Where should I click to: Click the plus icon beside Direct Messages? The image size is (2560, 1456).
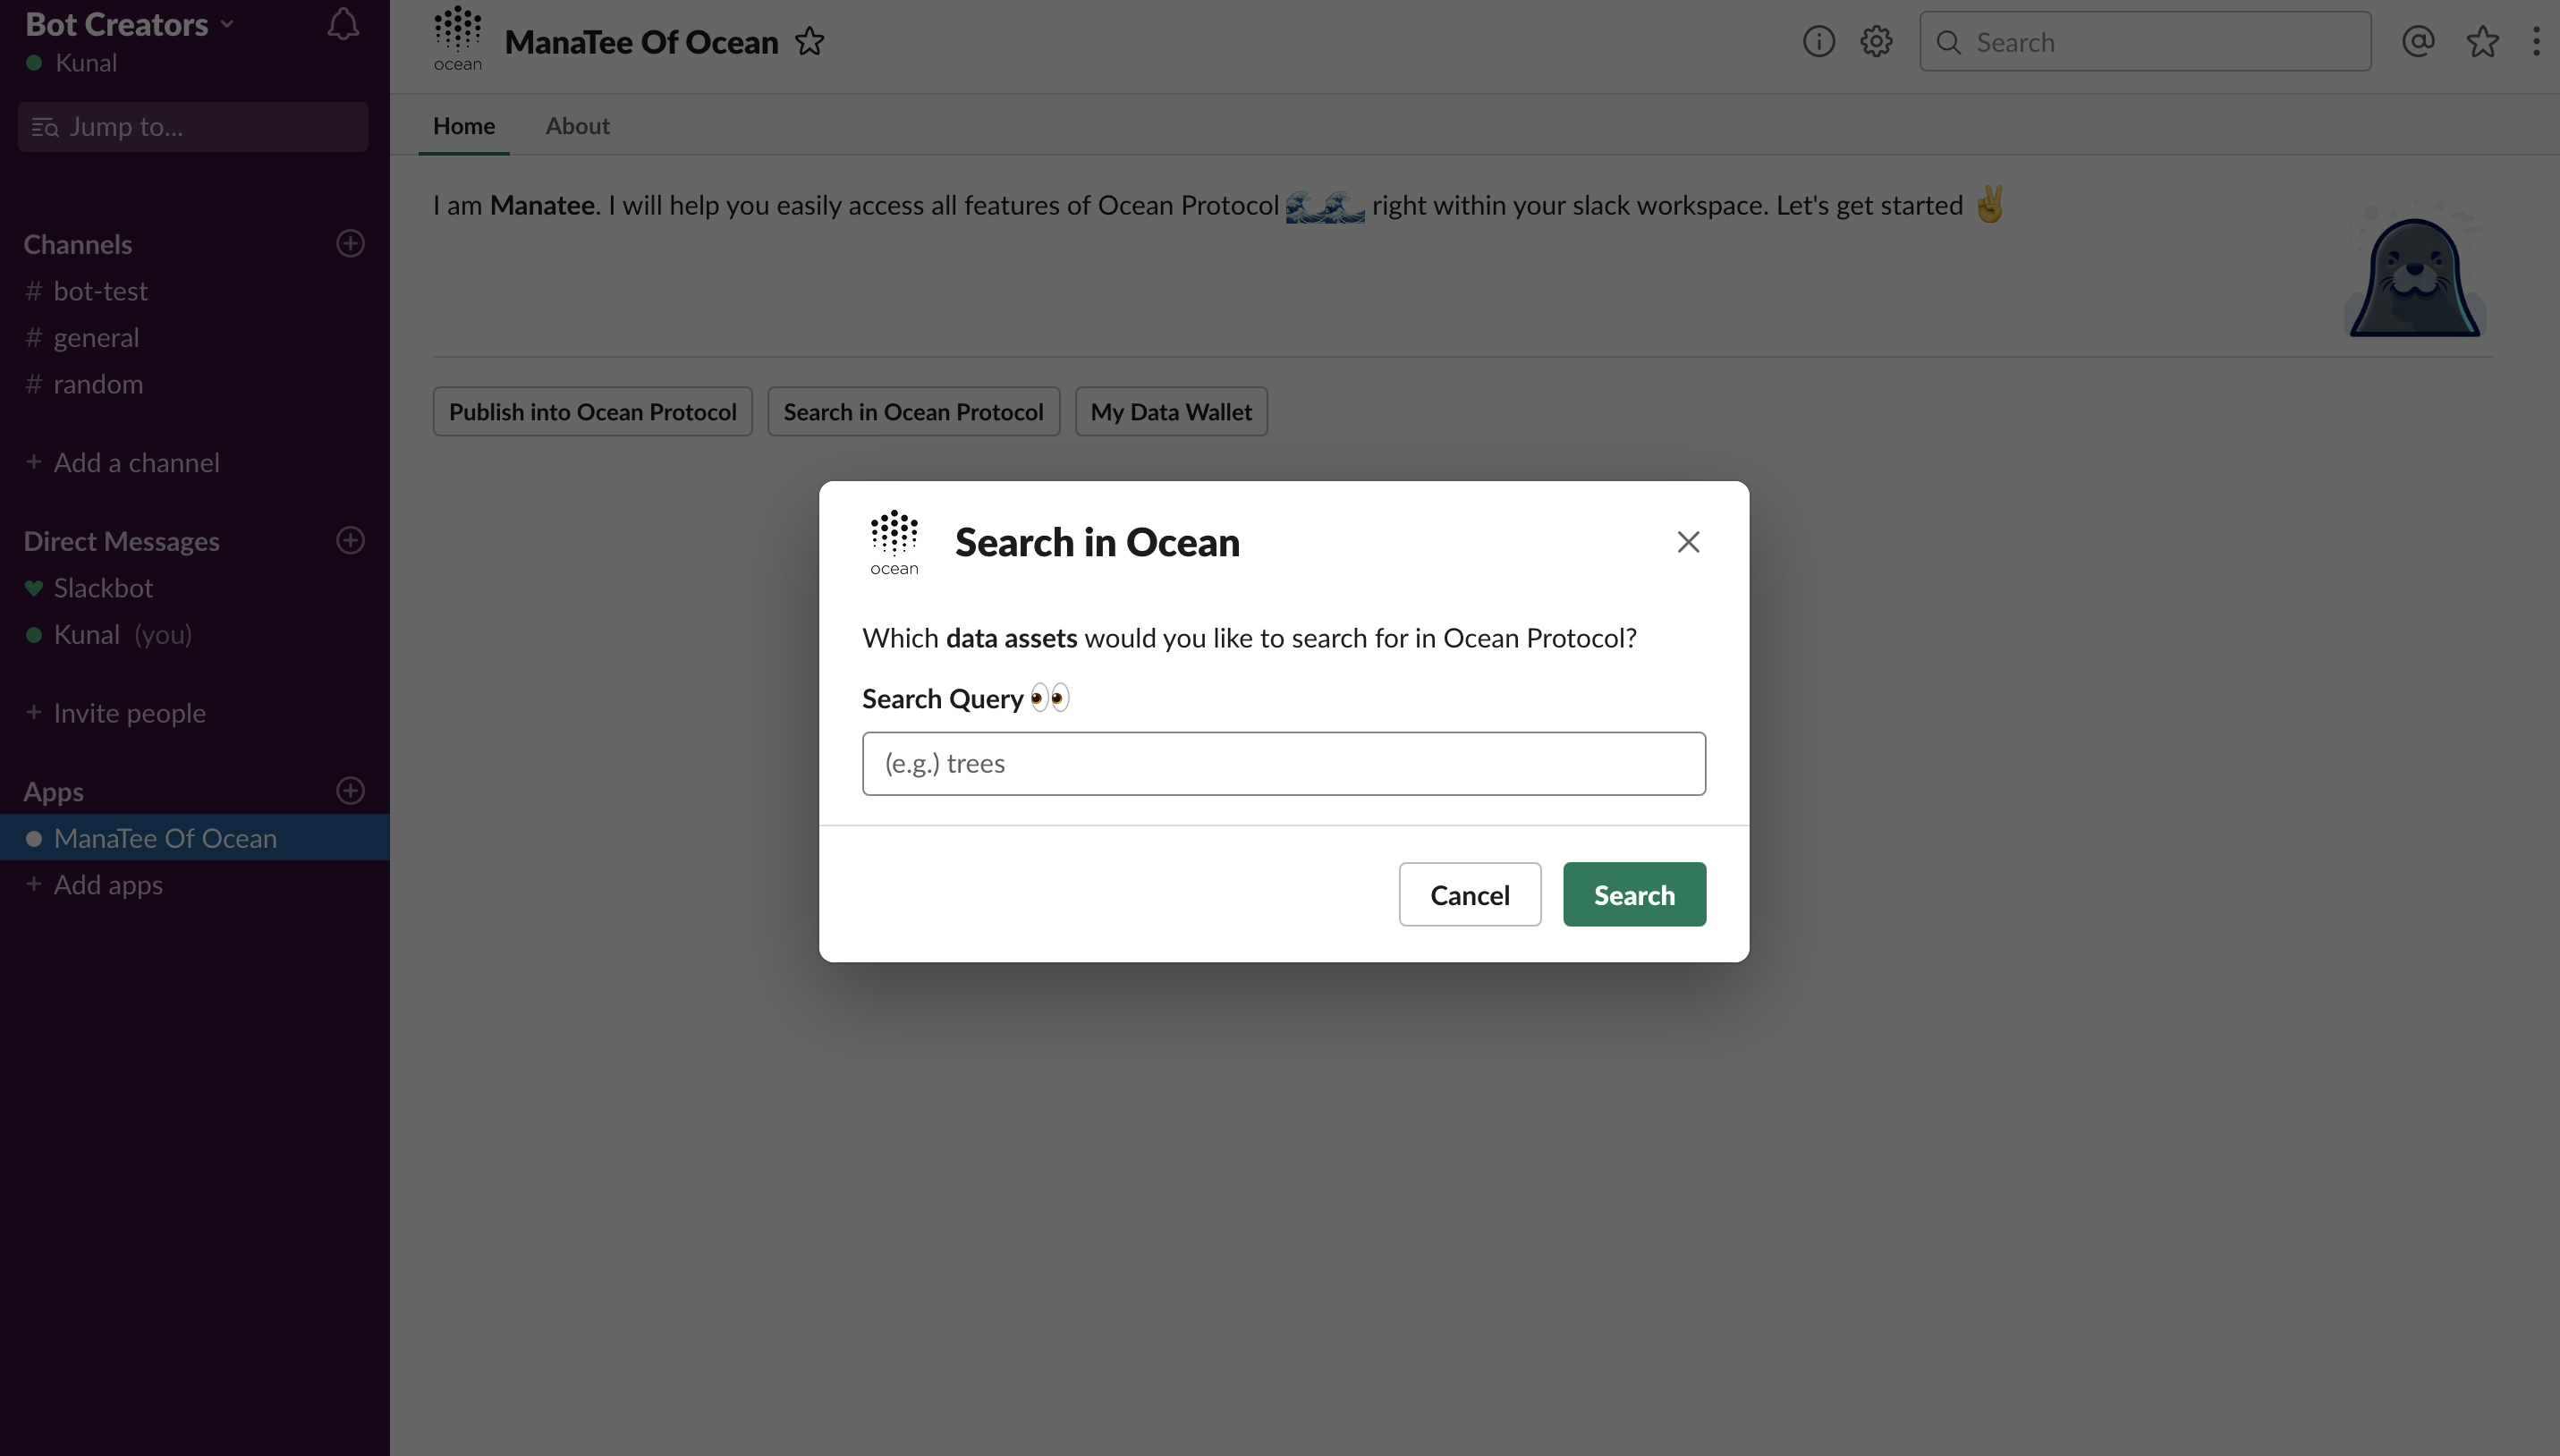pos(350,540)
